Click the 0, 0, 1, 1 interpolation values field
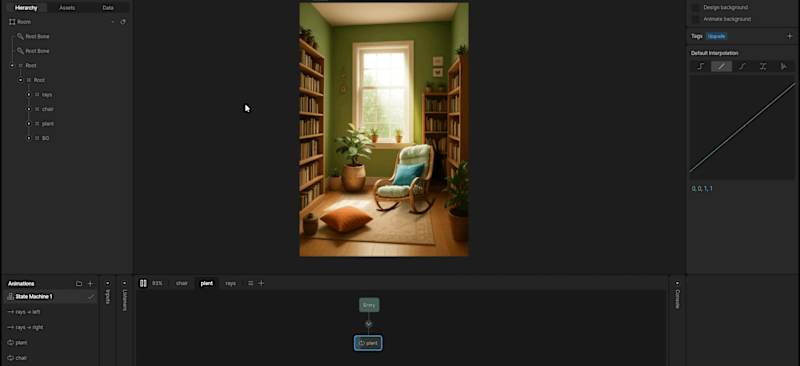 click(702, 189)
